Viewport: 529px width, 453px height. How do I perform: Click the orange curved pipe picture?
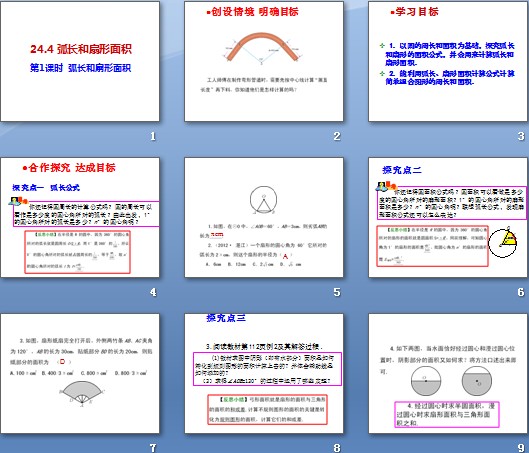point(262,48)
